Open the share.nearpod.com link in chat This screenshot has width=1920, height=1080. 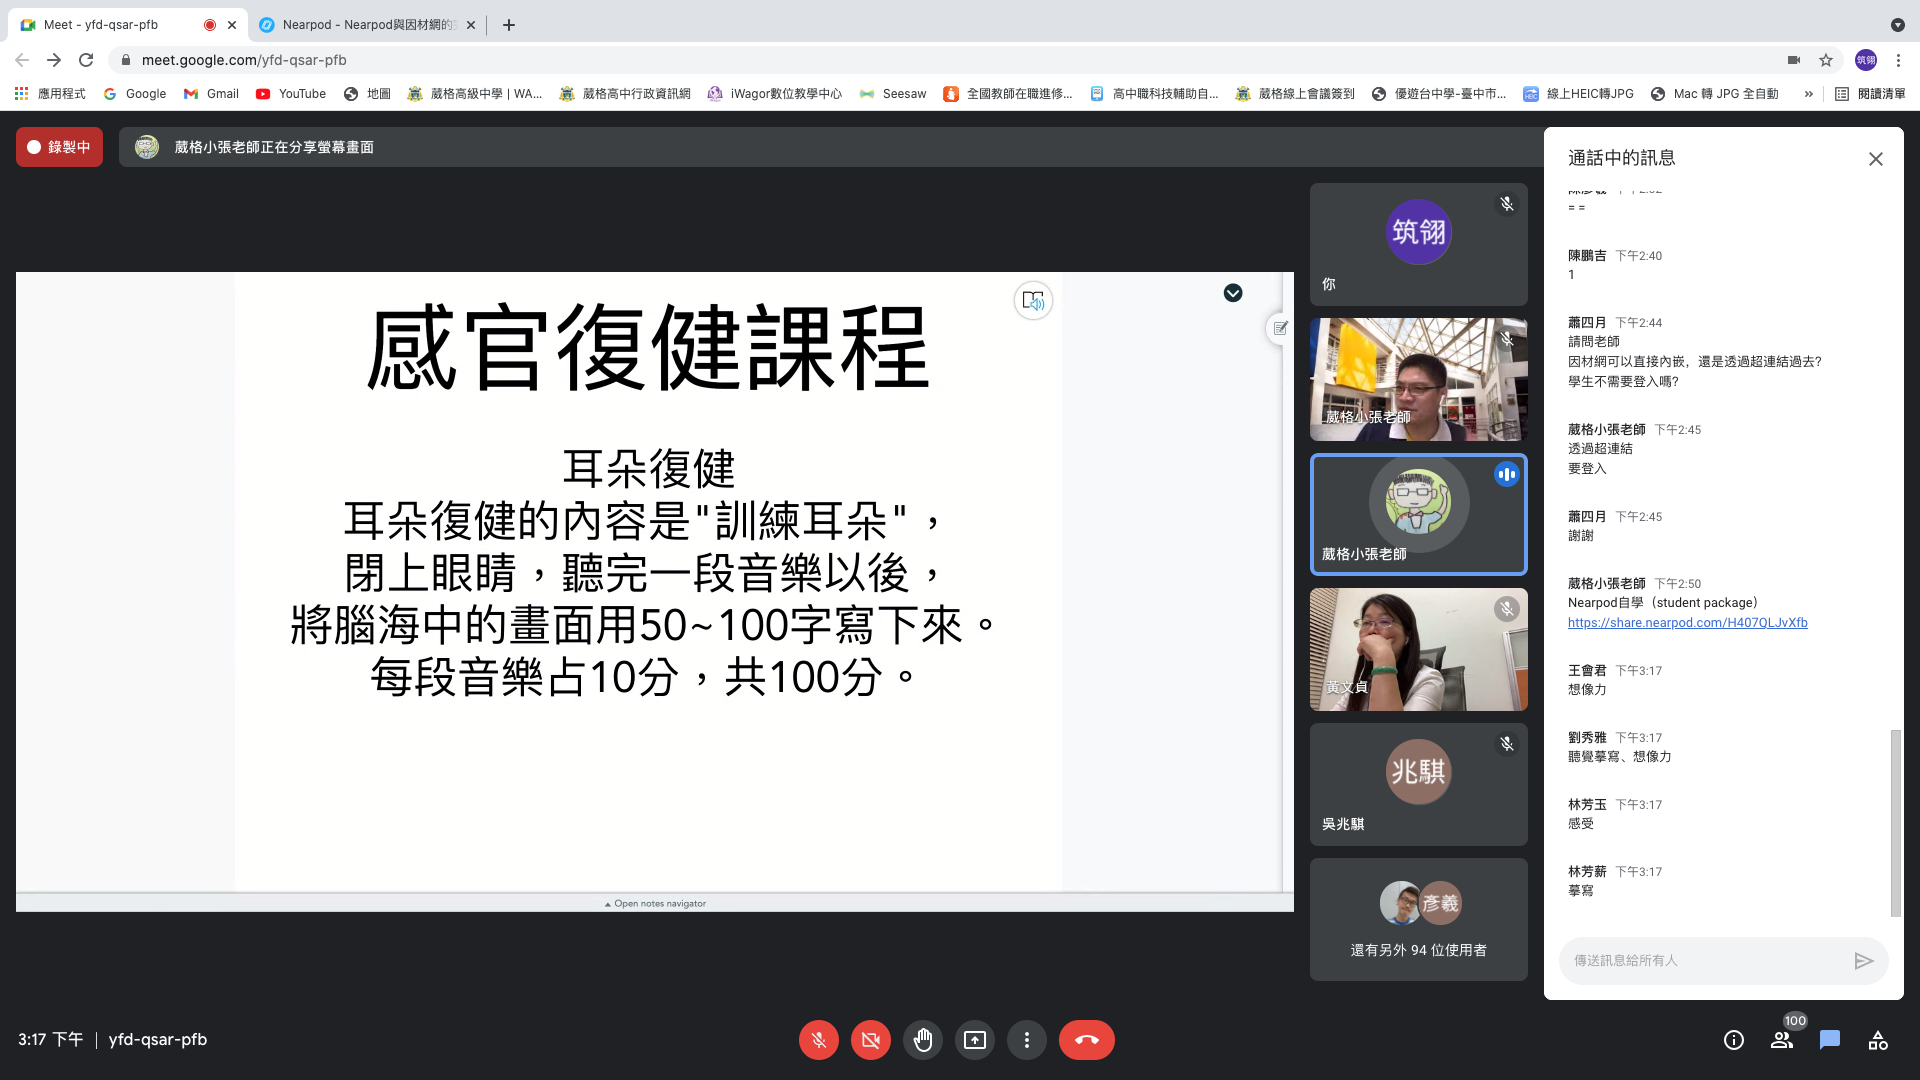pyautogui.click(x=1687, y=623)
